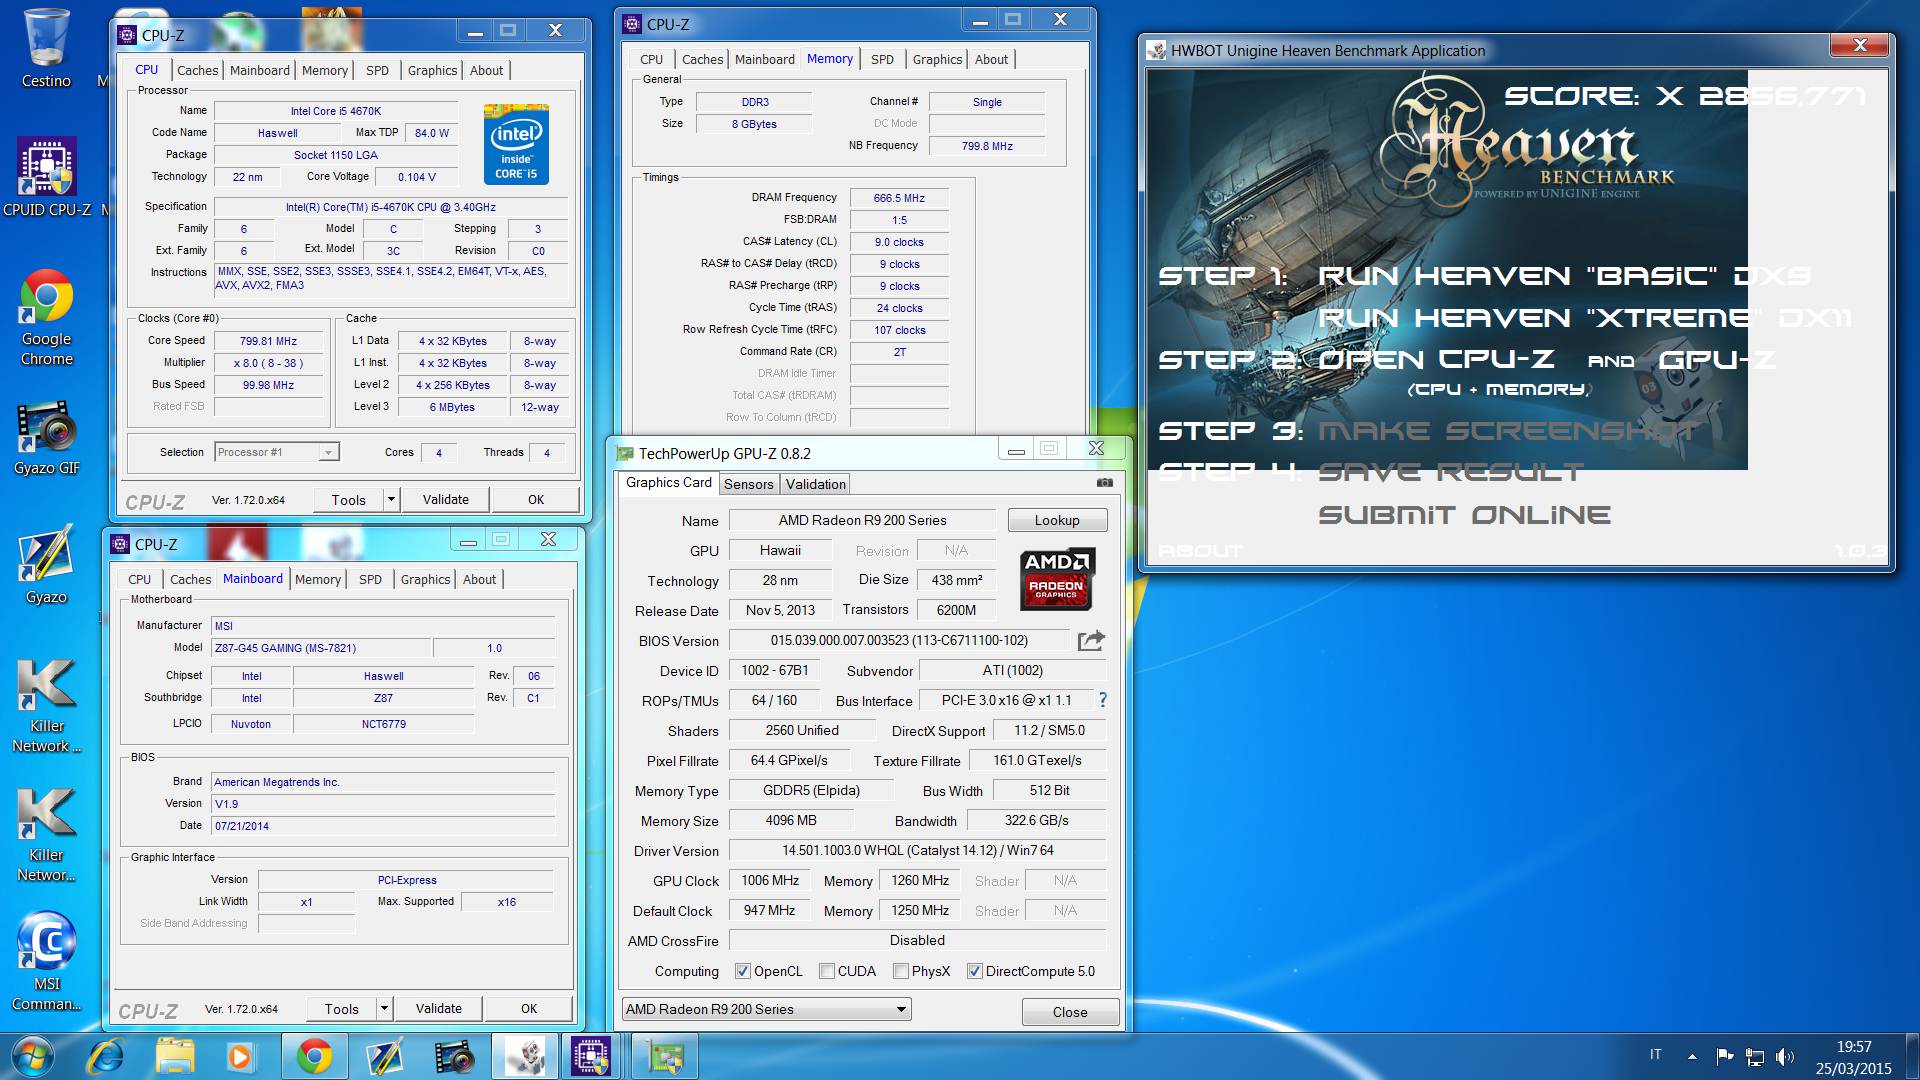Open the Windows Start menu

coord(31,1057)
